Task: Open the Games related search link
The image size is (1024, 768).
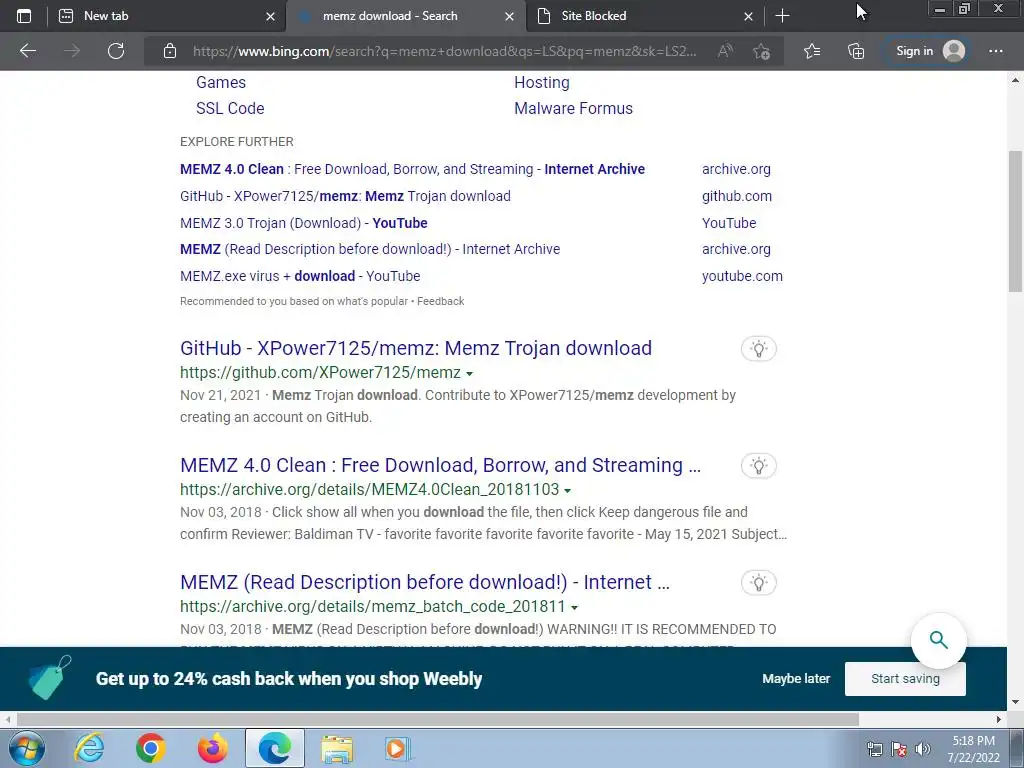Action: click(x=221, y=82)
